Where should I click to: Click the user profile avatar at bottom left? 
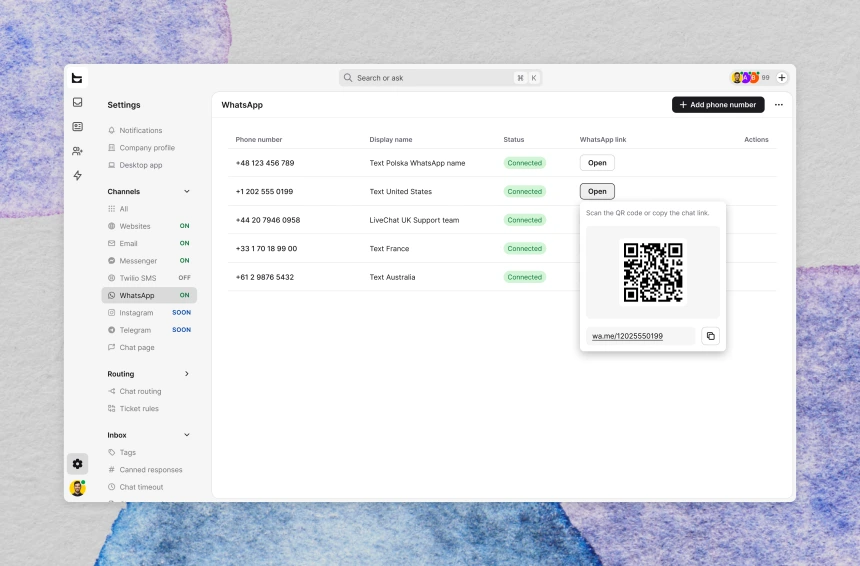pos(77,488)
